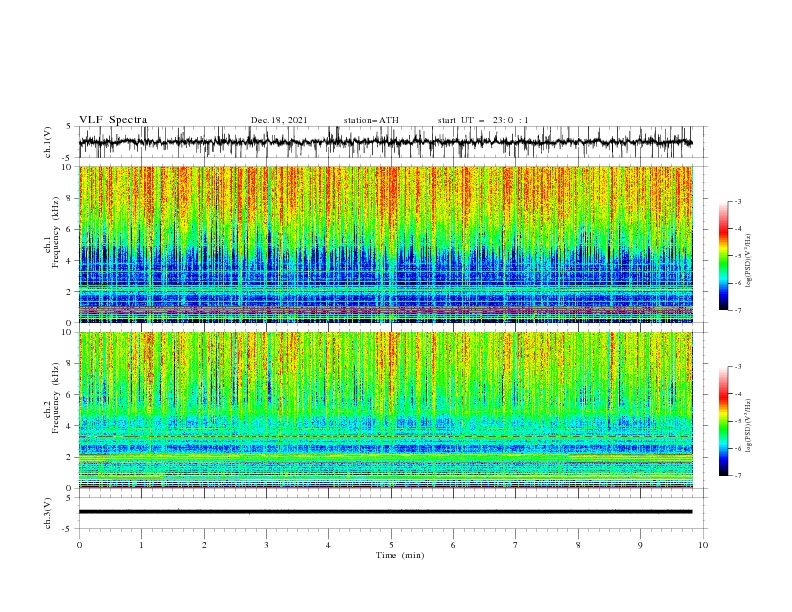Click the ch.3 voltage waveform black band
The image size is (792, 612).
click(386, 512)
